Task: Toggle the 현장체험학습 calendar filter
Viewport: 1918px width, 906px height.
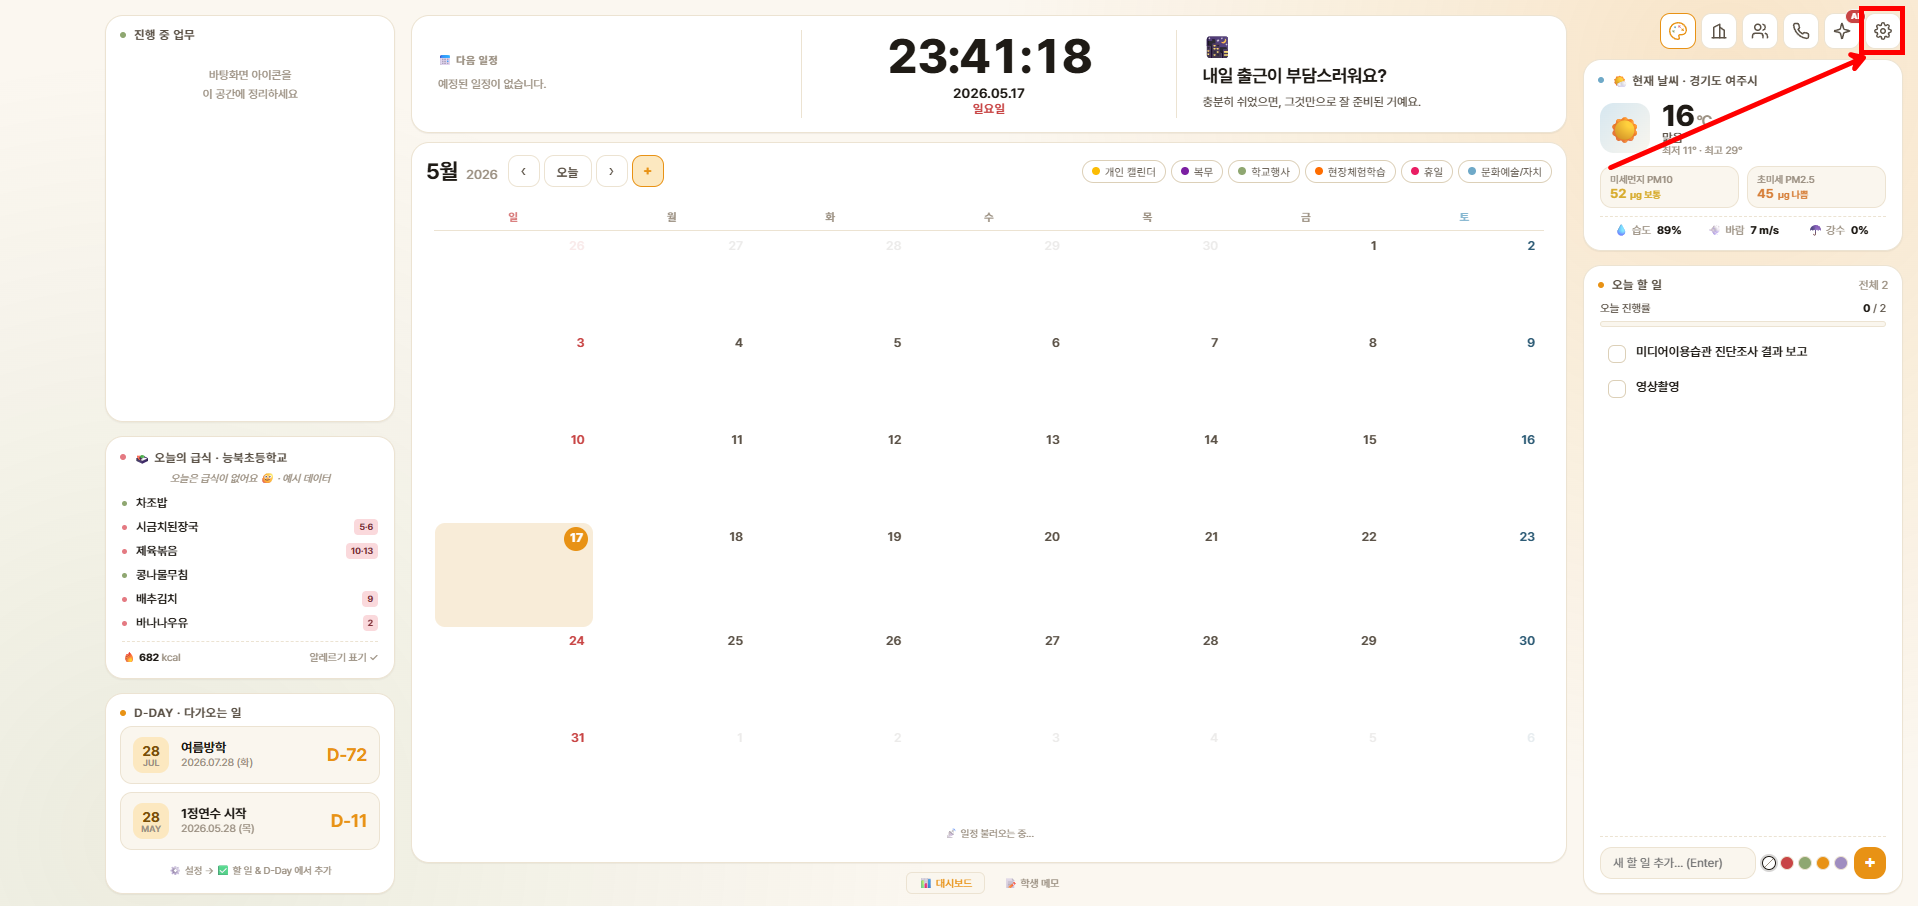Action: pos(1350,172)
